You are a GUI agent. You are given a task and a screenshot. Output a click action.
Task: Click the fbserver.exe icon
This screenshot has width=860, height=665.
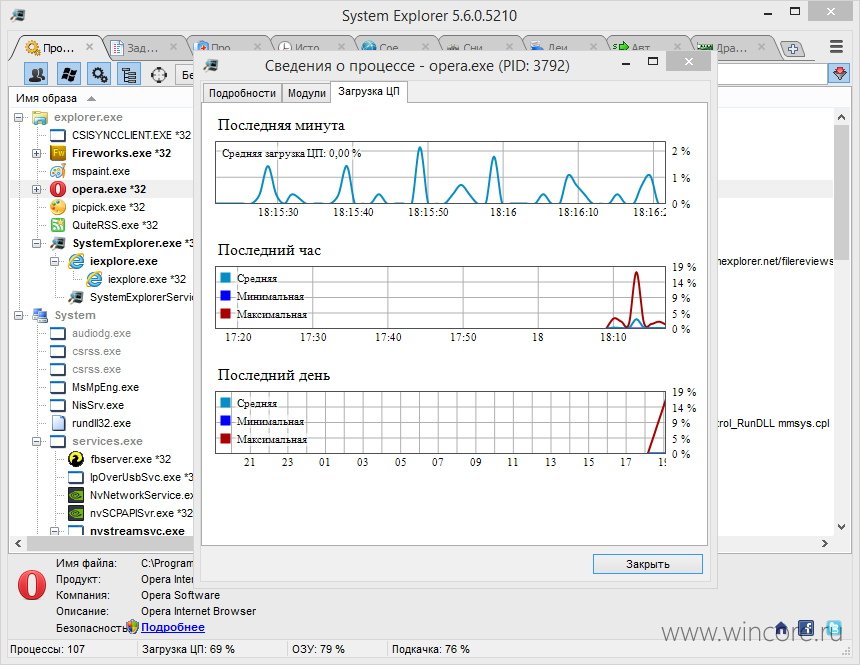point(76,459)
